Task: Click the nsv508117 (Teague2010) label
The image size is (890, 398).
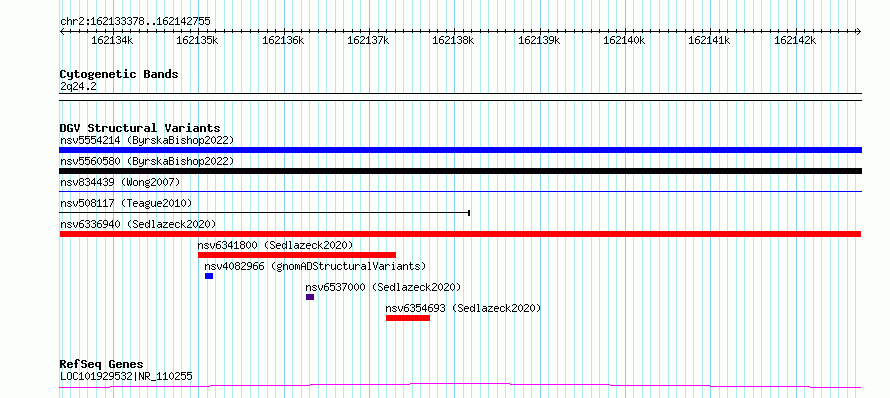Action: click(x=126, y=203)
